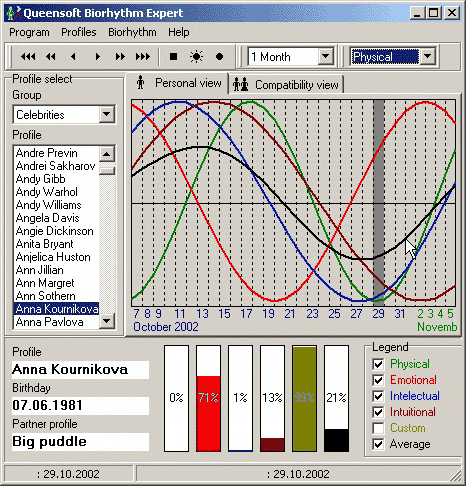
Task: Uncheck the Emotional legend checkbox
Action: coord(378,380)
